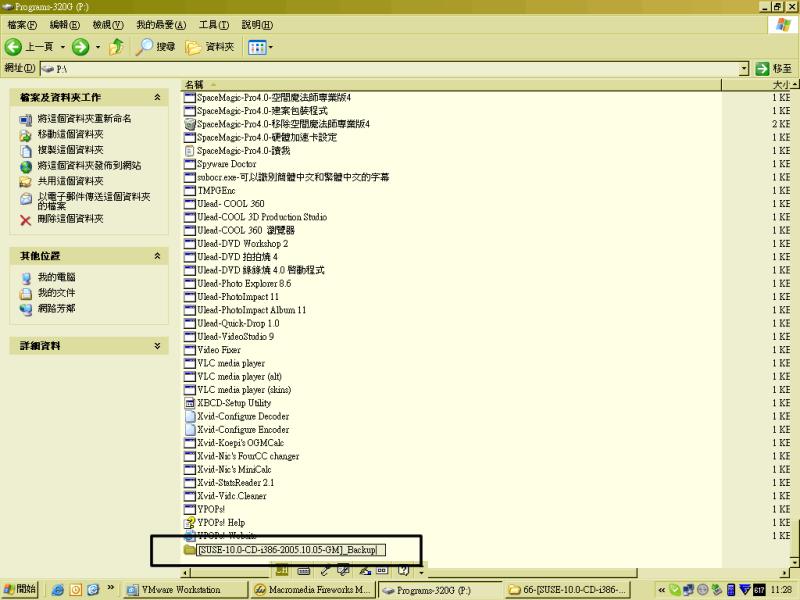Click the 複製這個資料夾 link
Viewport: 800px width, 600px height.
(70, 149)
